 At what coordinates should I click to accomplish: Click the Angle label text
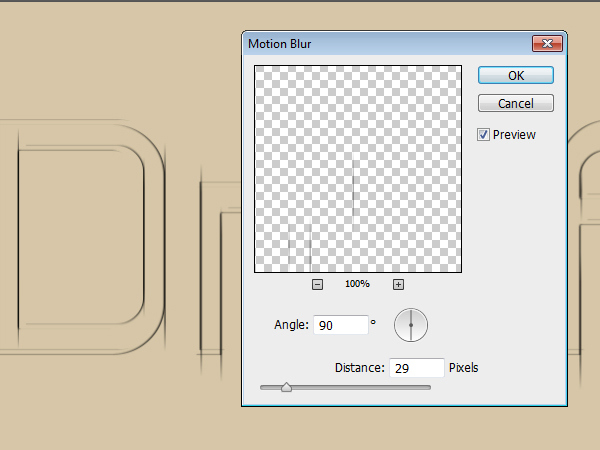(290, 325)
